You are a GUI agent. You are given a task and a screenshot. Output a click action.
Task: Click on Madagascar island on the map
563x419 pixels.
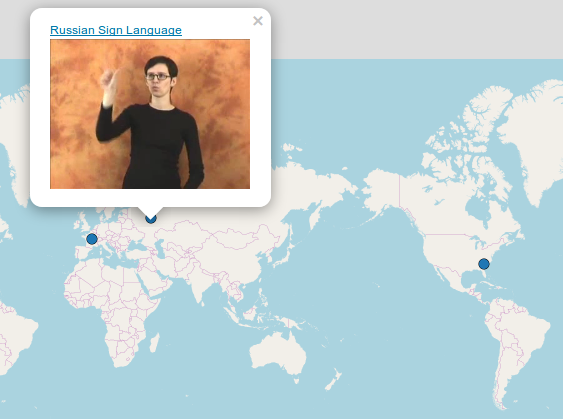(154, 343)
